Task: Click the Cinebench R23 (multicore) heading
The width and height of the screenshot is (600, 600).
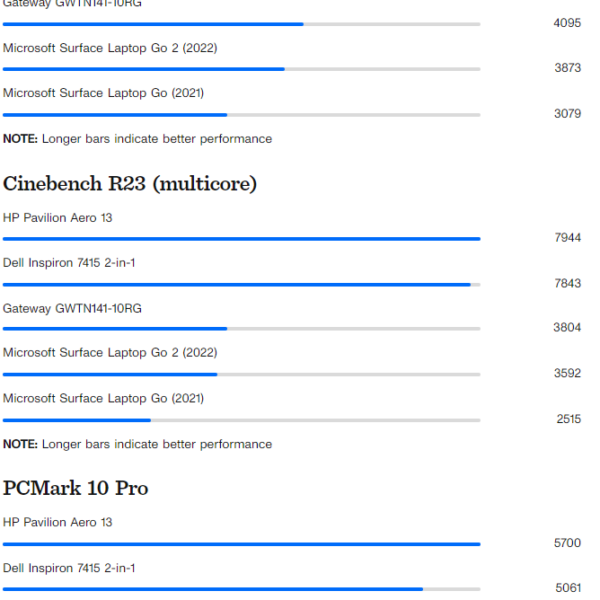Action: (x=130, y=184)
